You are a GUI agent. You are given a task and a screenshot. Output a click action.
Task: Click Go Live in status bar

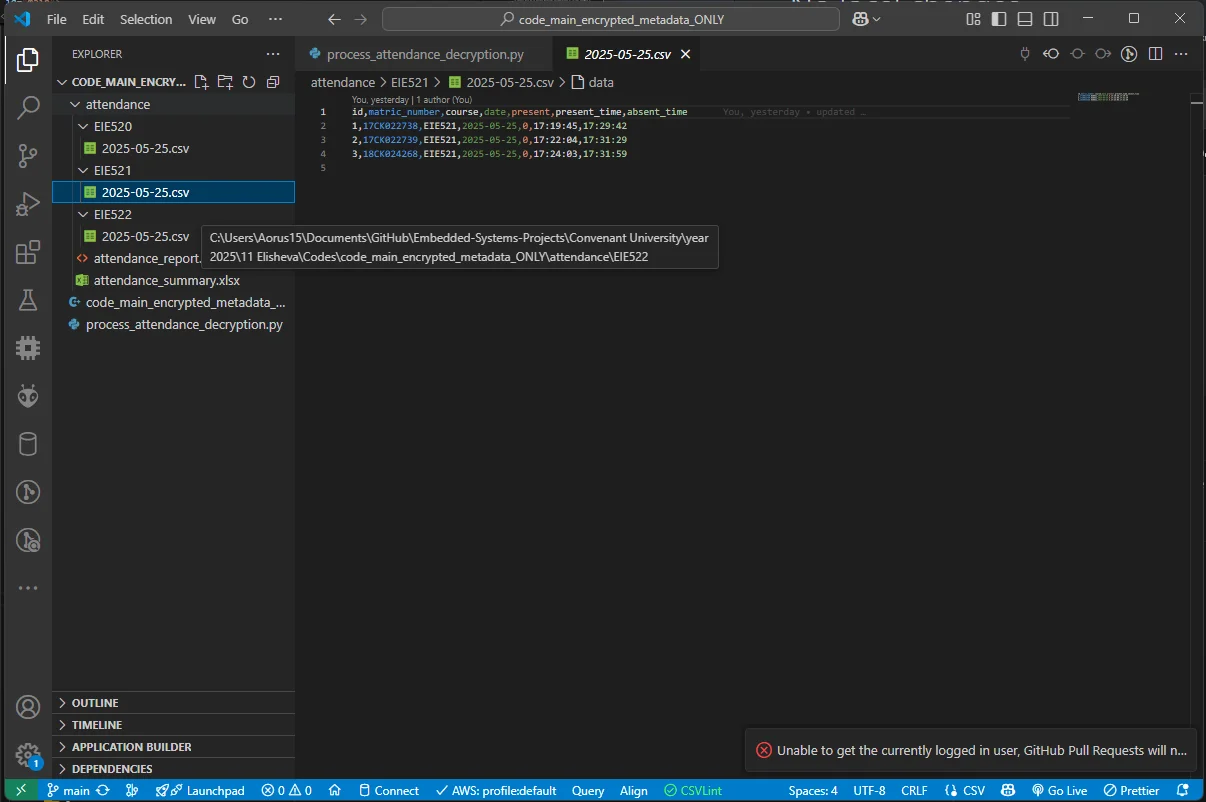click(1059, 790)
